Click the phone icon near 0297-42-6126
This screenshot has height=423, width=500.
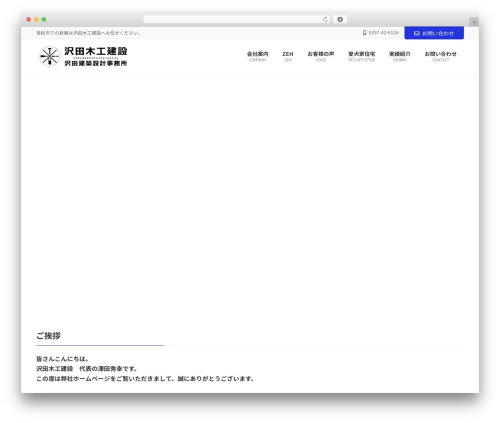[x=365, y=33]
